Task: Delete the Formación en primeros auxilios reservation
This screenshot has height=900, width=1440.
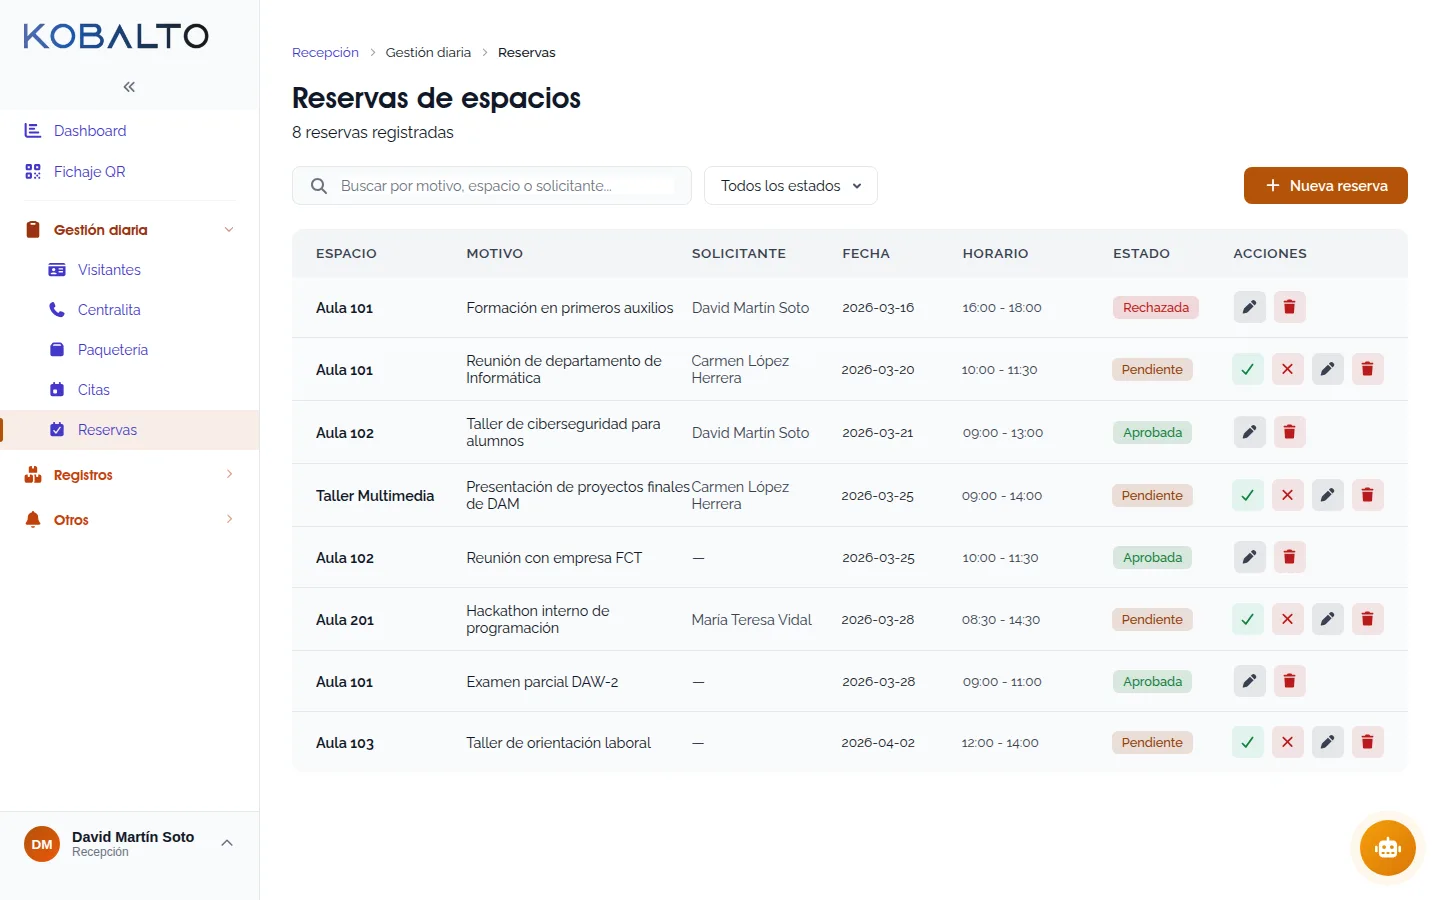Action: click(1289, 307)
